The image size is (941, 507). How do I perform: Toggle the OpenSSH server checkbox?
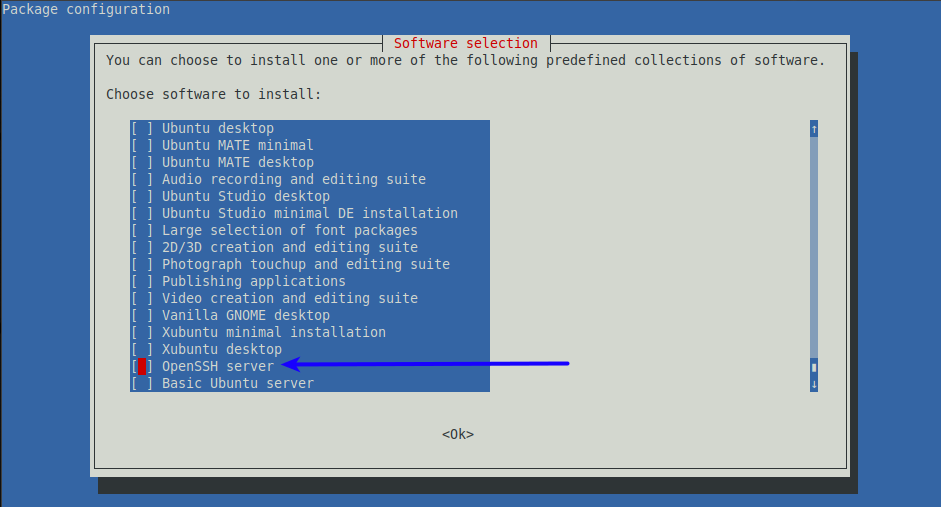click(x=142, y=366)
